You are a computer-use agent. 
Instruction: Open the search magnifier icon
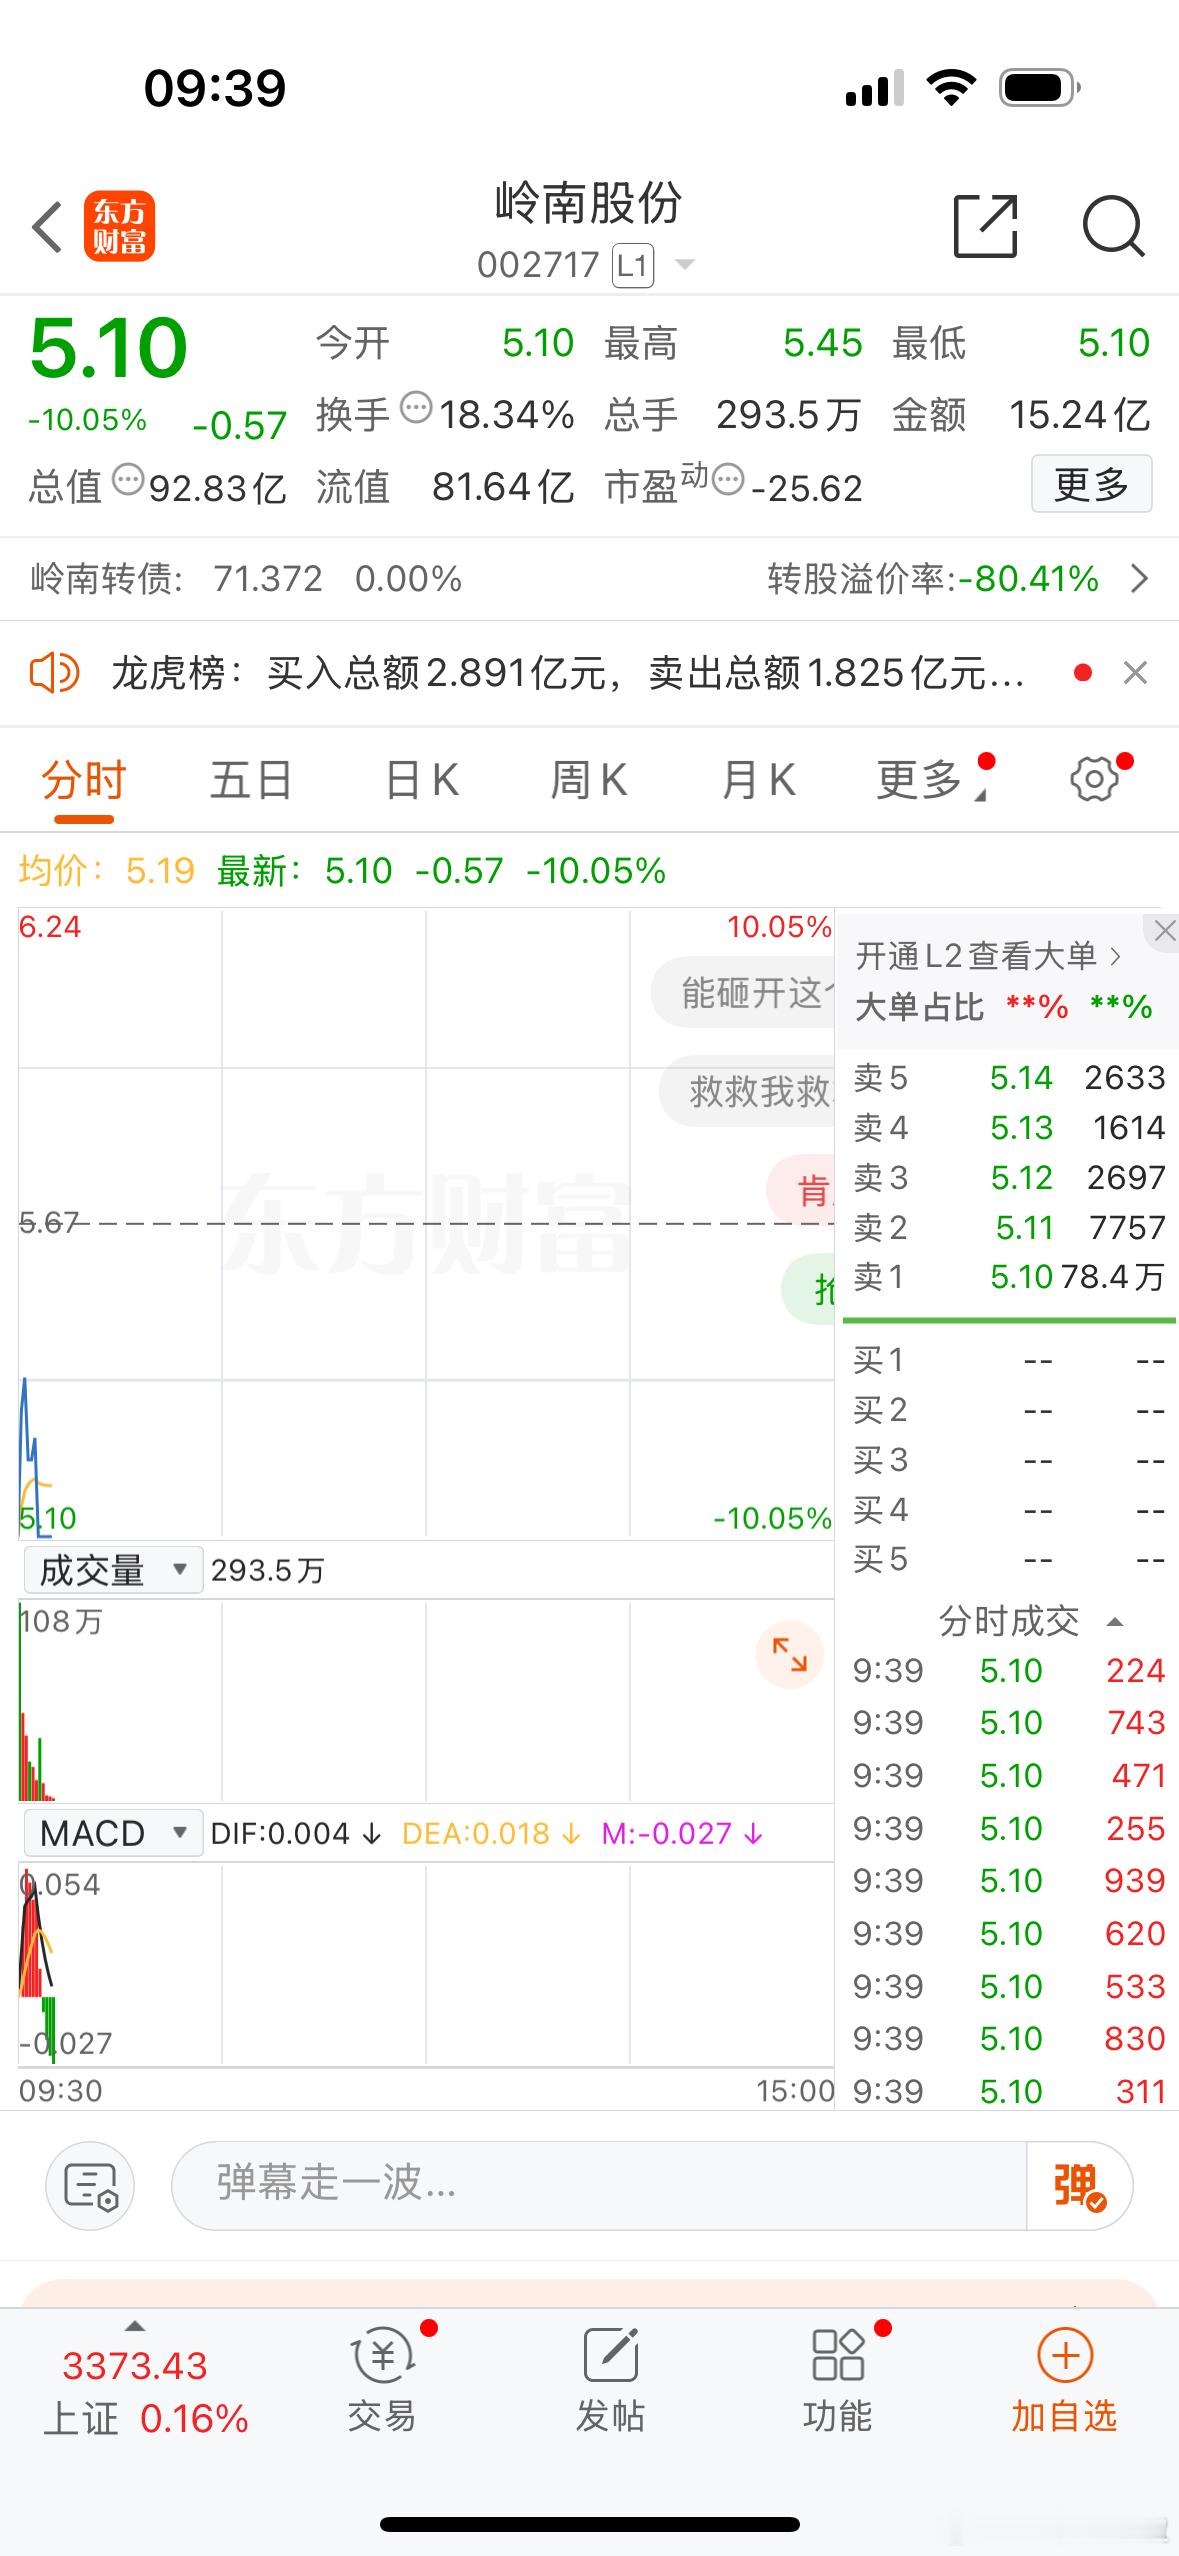pyautogui.click(x=1113, y=226)
